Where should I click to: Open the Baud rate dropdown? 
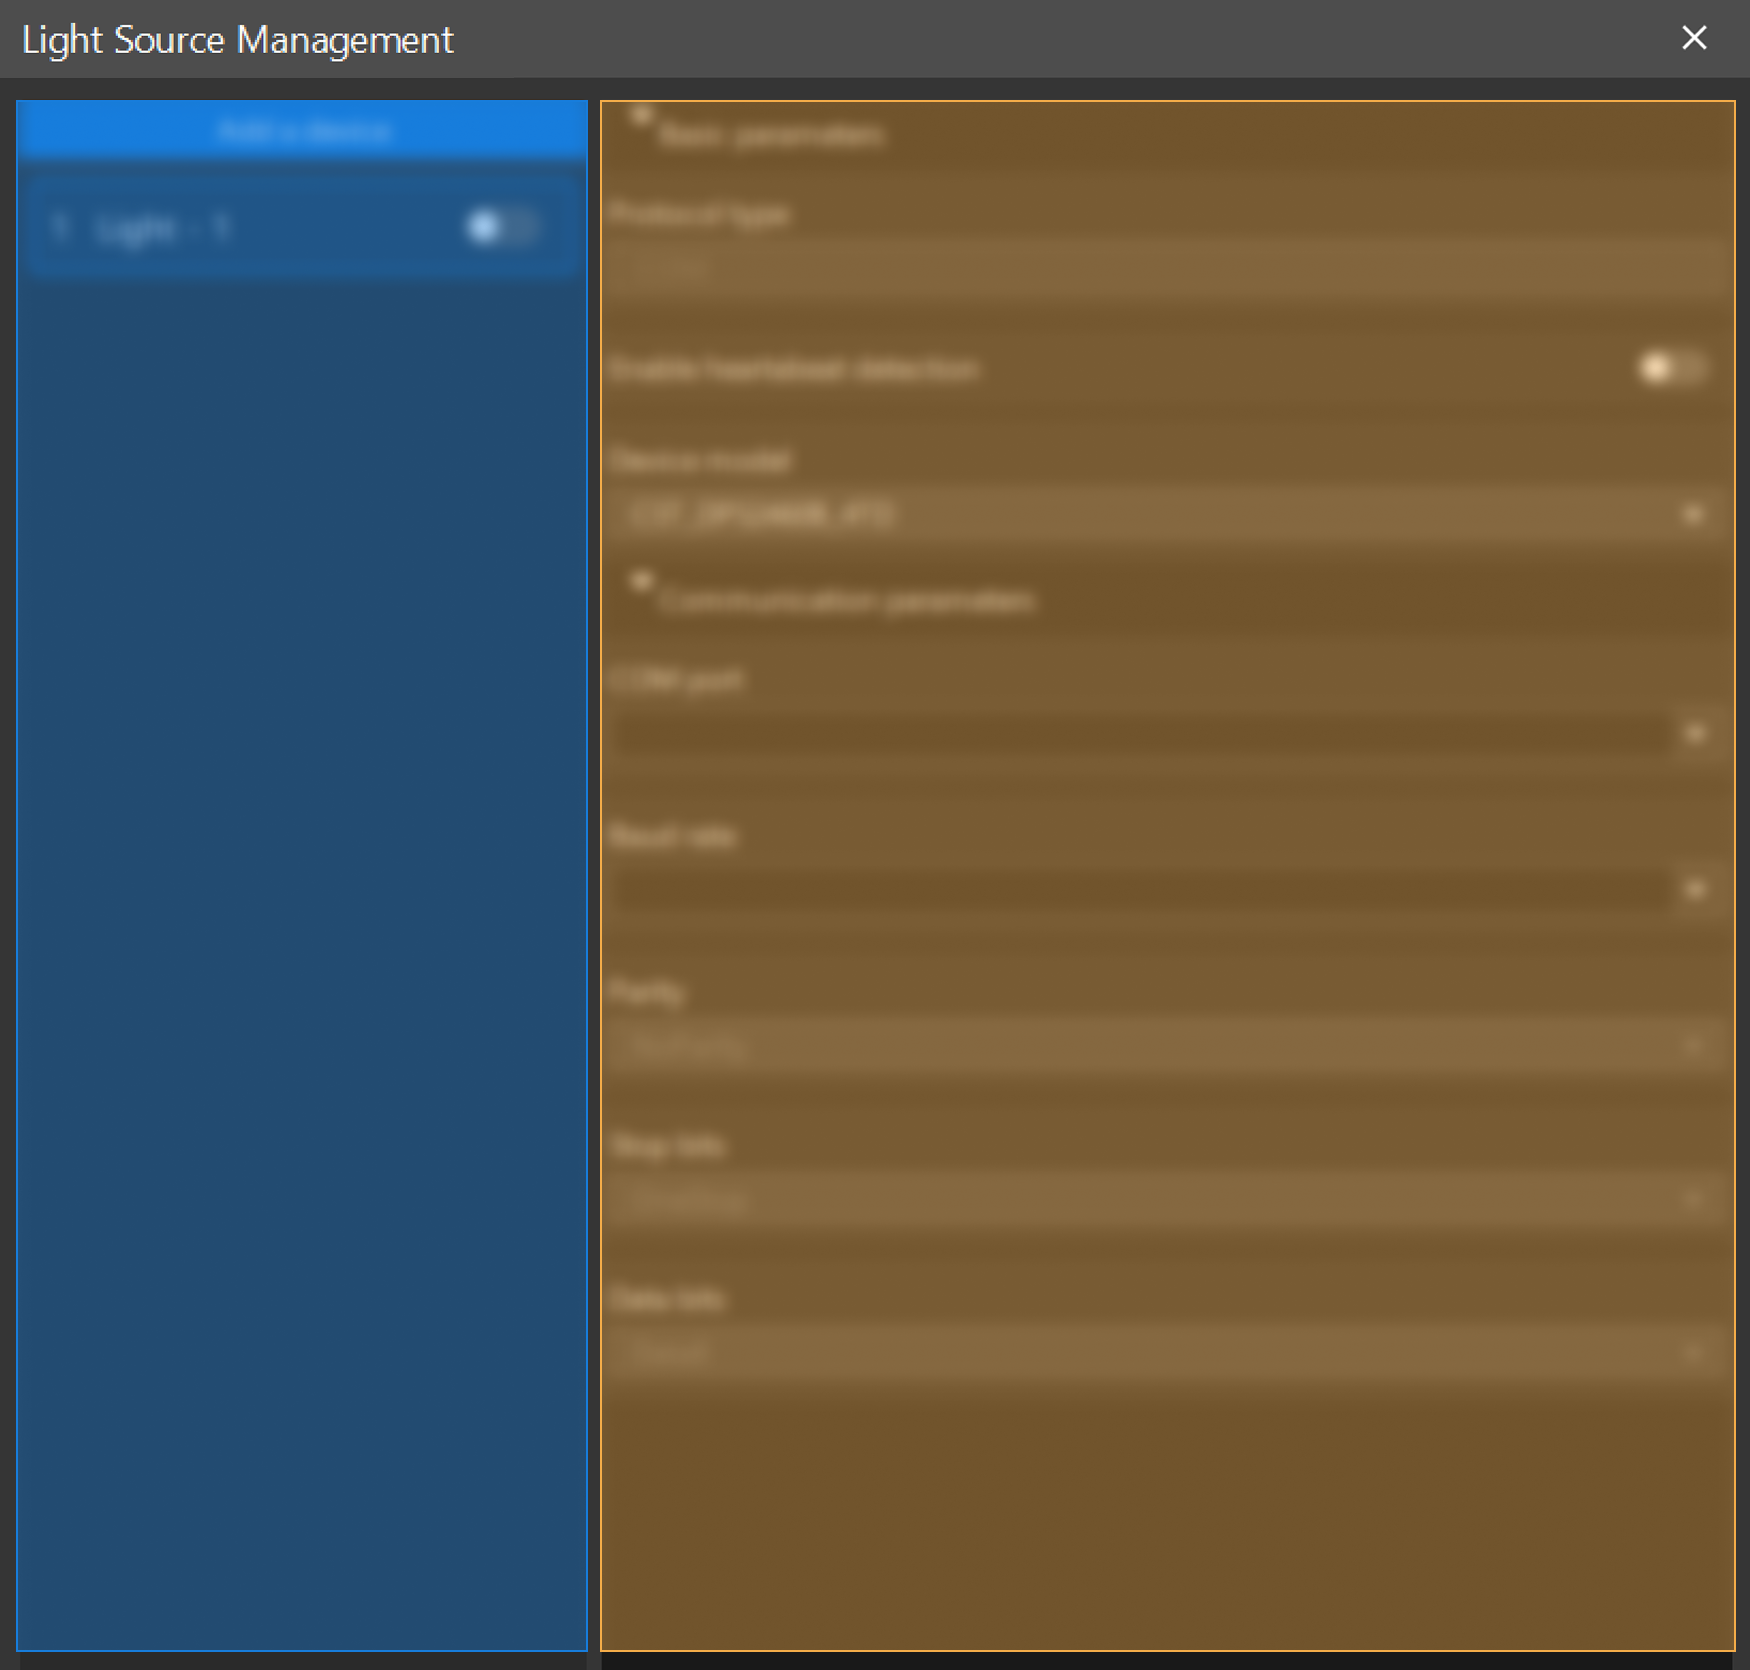click(1160, 889)
